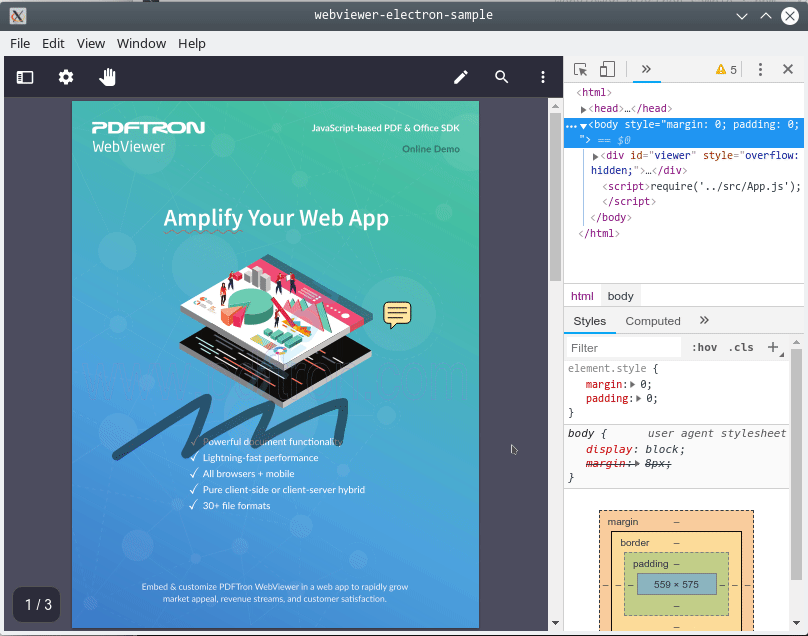Select the html breadcrumb item
The width and height of the screenshot is (808, 636).
tap(582, 296)
